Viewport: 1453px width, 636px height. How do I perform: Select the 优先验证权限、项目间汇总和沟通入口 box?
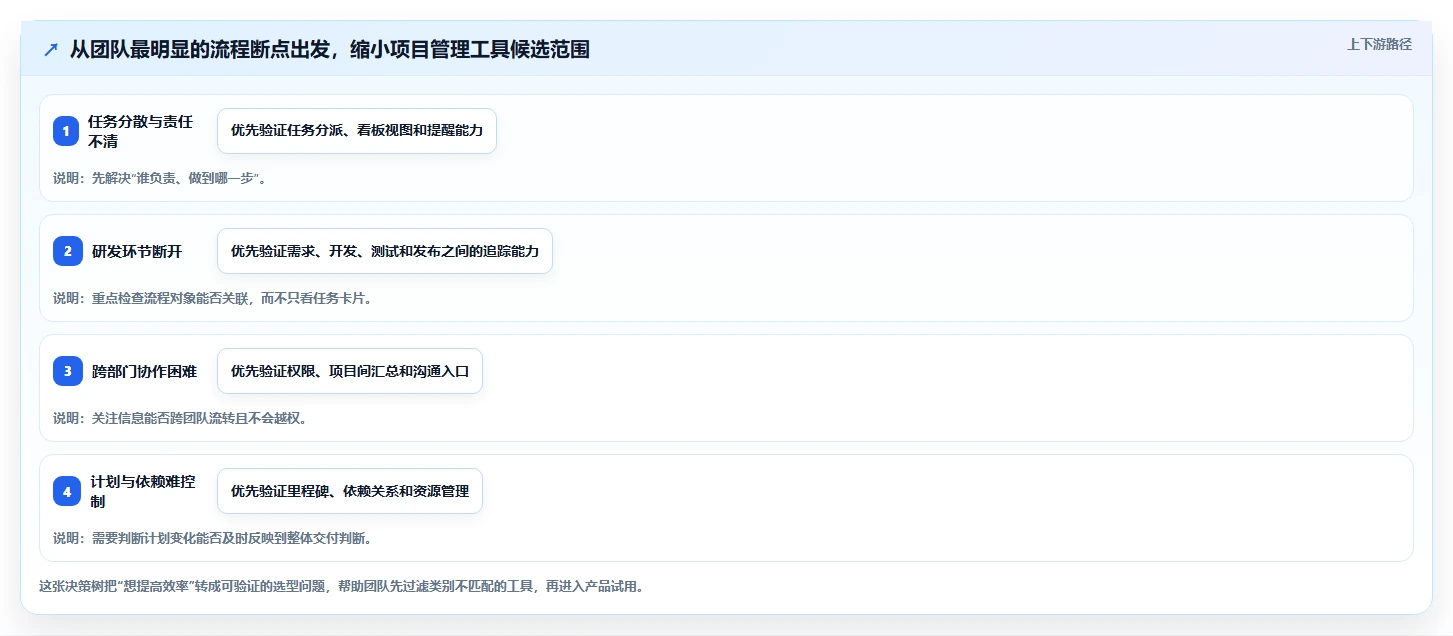point(350,371)
